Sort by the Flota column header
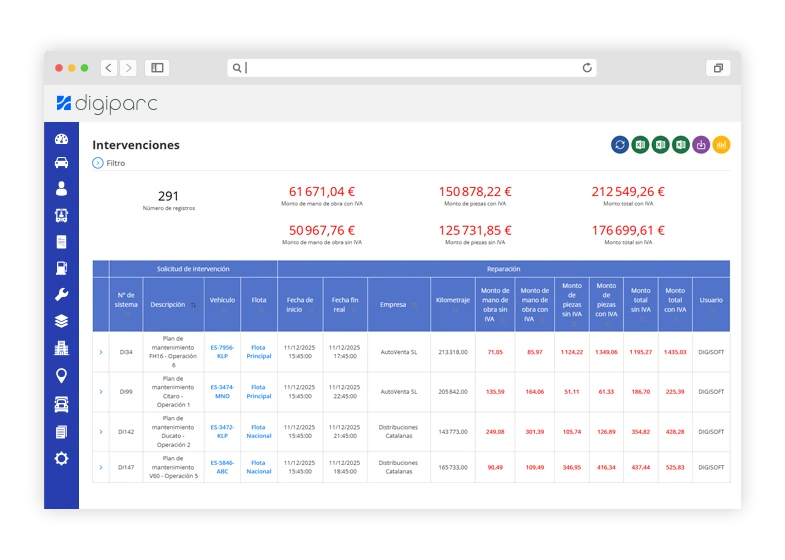 click(x=259, y=305)
